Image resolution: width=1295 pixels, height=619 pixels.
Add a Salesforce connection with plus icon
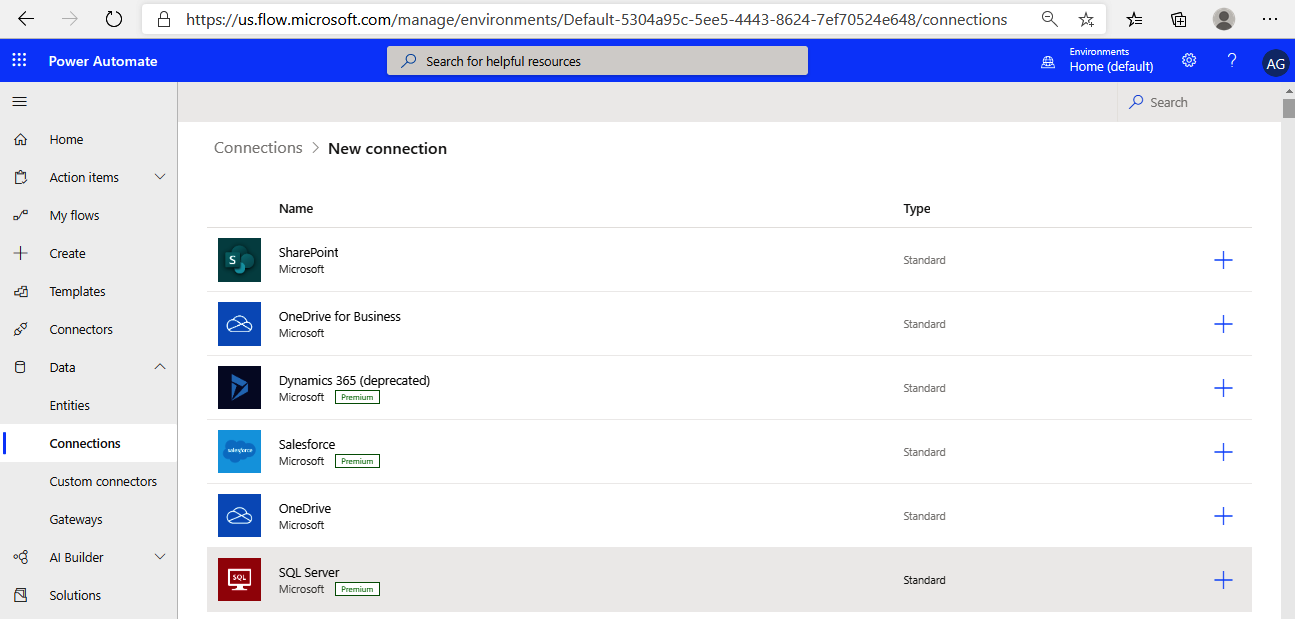[x=1223, y=452]
